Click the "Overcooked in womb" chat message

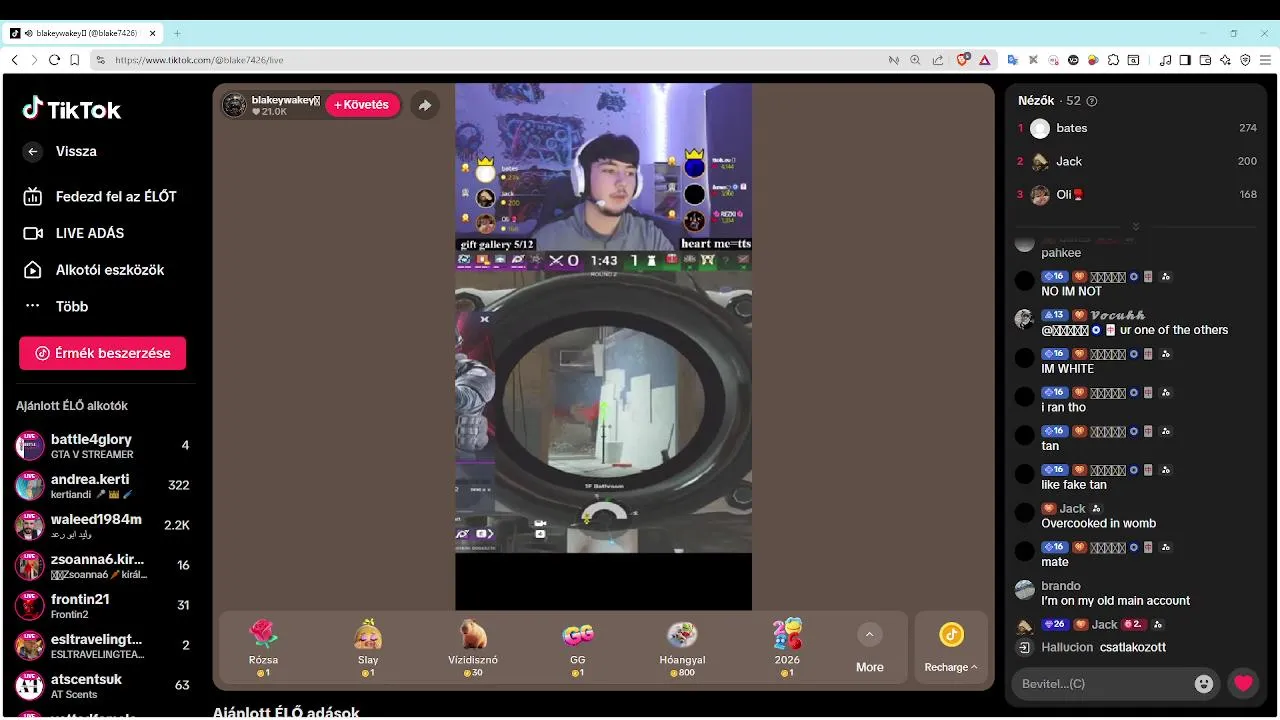1098,523
